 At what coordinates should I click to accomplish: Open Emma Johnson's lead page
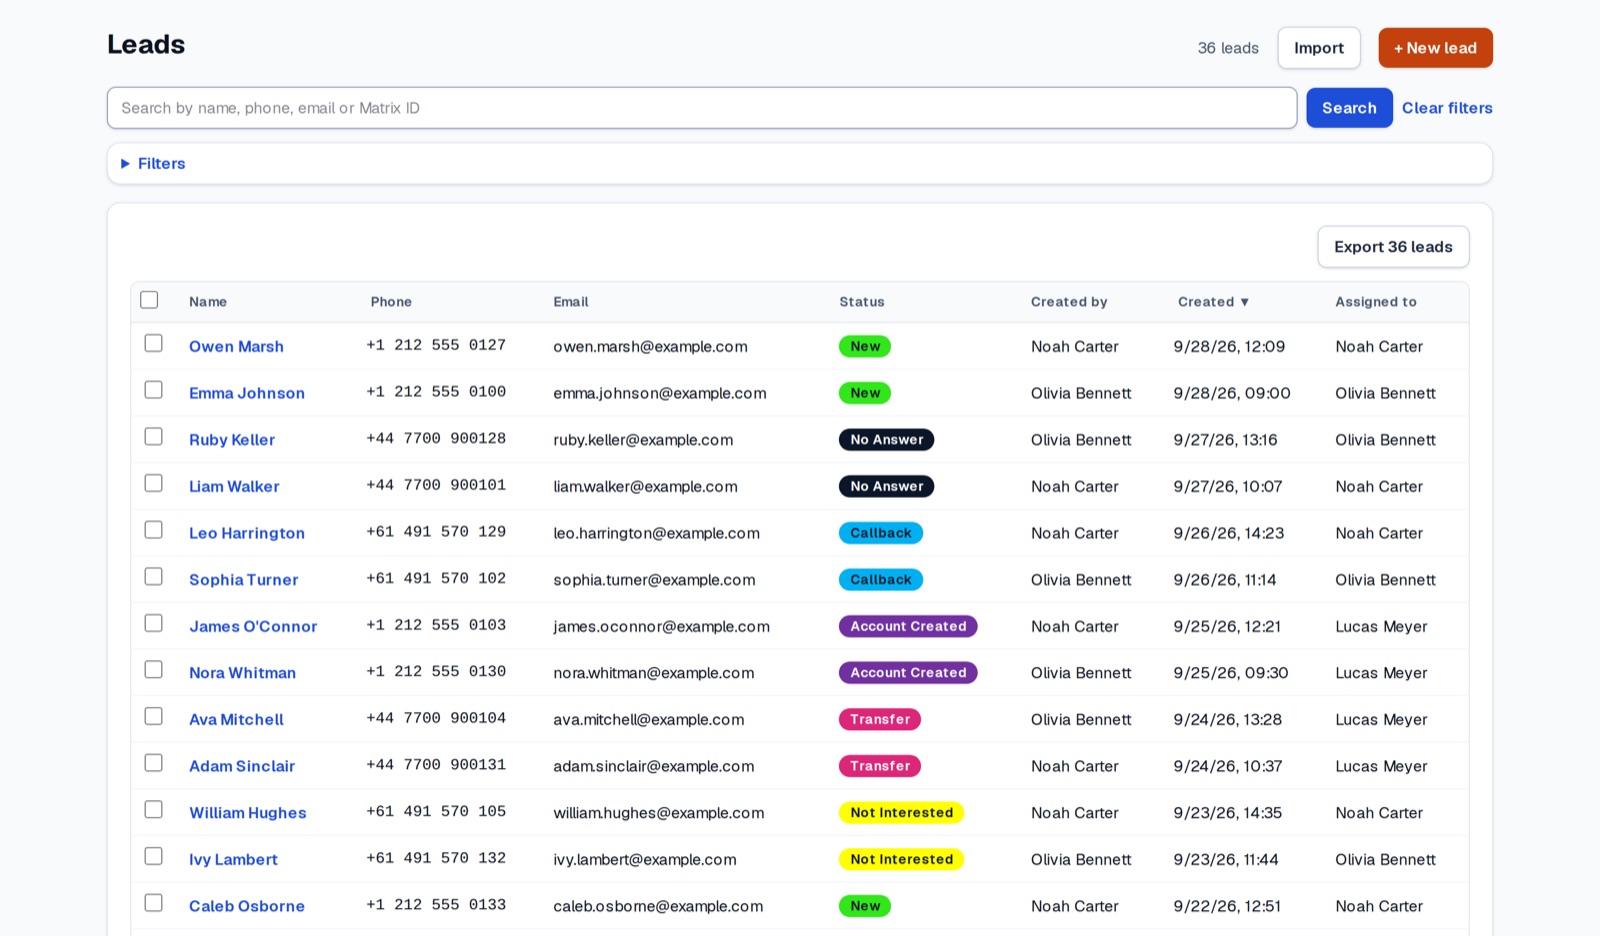(x=247, y=393)
